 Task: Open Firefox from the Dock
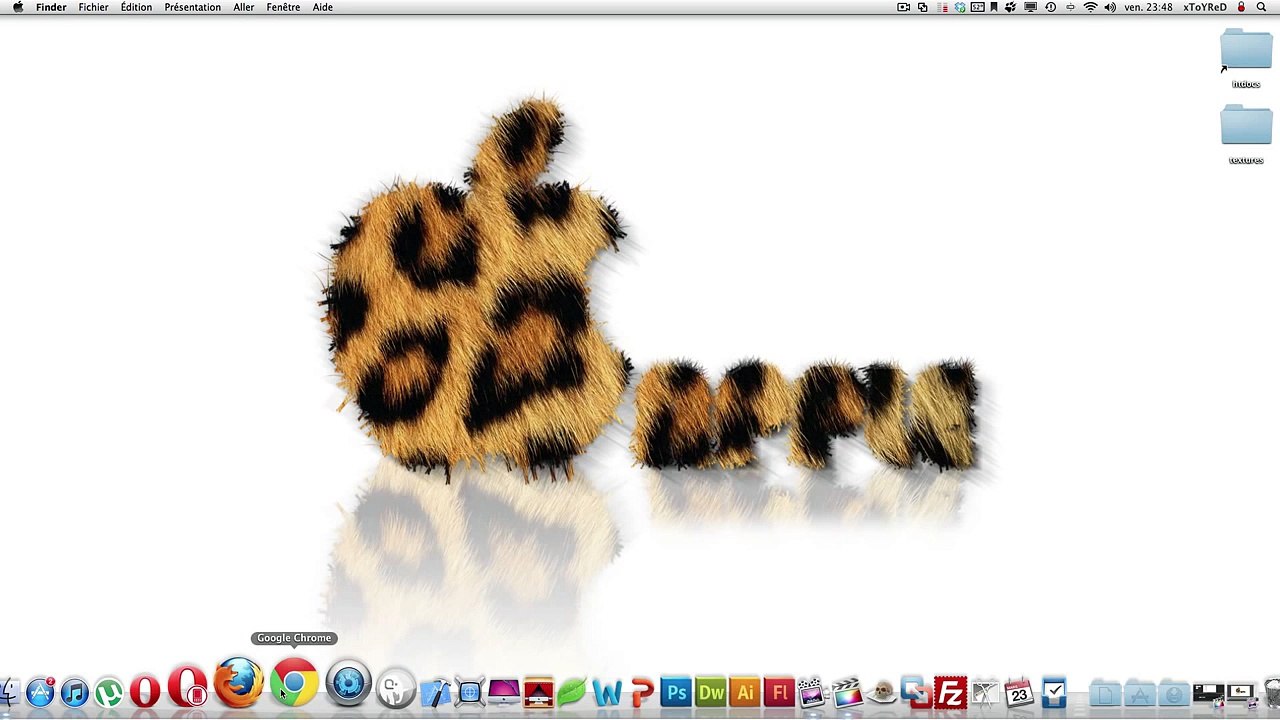pyautogui.click(x=239, y=683)
